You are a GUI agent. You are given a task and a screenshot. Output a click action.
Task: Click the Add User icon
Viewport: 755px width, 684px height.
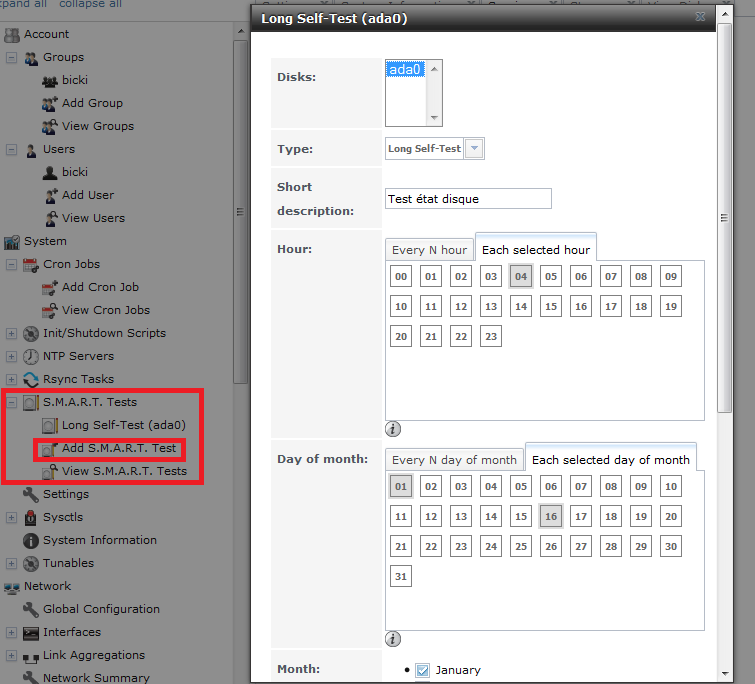[50, 195]
